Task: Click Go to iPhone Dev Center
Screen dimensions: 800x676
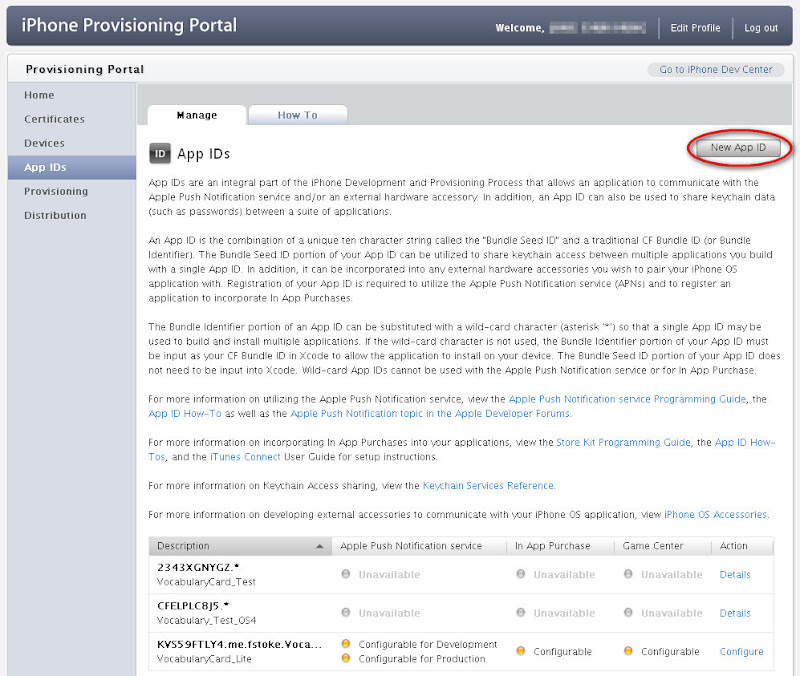Action: pos(715,69)
